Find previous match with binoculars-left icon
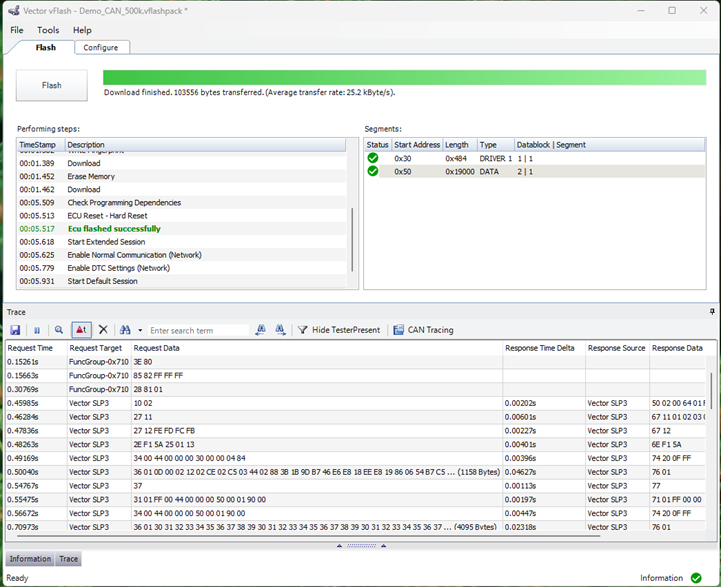The image size is (721, 587). [261, 330]
